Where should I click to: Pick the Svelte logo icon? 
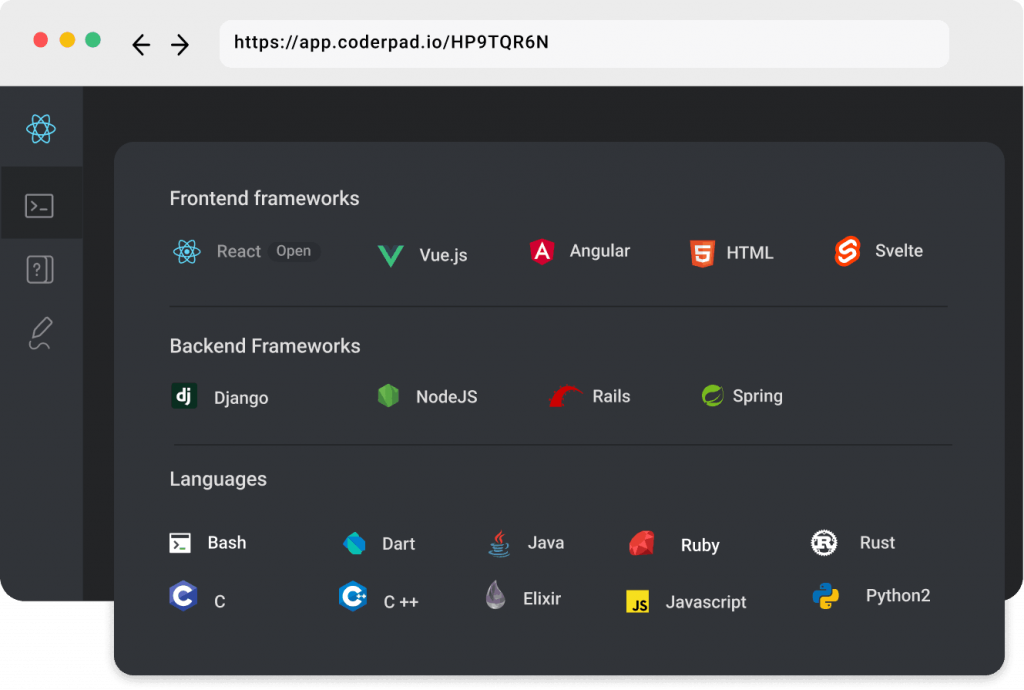tap(847, 252)
